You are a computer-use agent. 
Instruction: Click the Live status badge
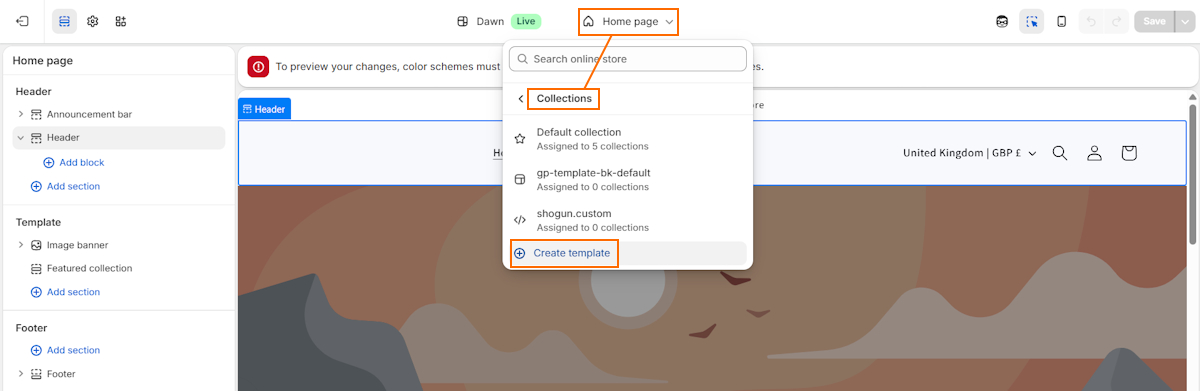click(526, 21)
